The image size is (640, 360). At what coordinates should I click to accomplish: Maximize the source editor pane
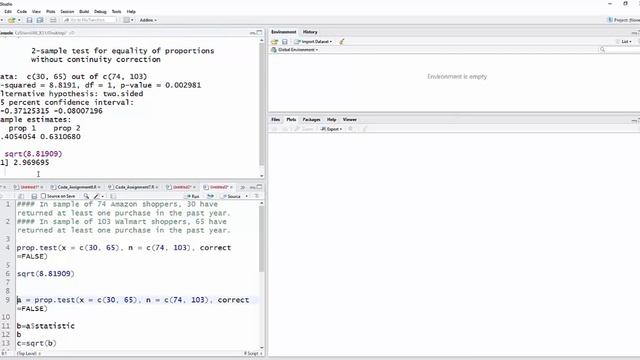tap(259, 187)
